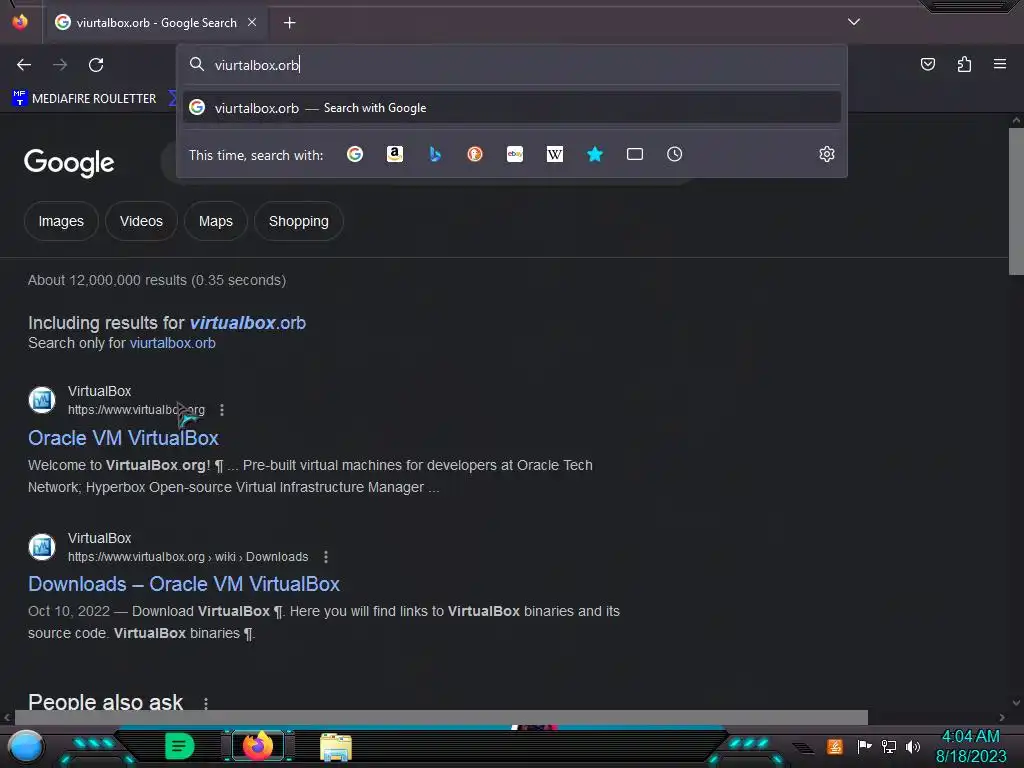This screenshot has height=768, width=1024.
Task: Open the Firefox hamburger menu
Action: coord(1000,64)
